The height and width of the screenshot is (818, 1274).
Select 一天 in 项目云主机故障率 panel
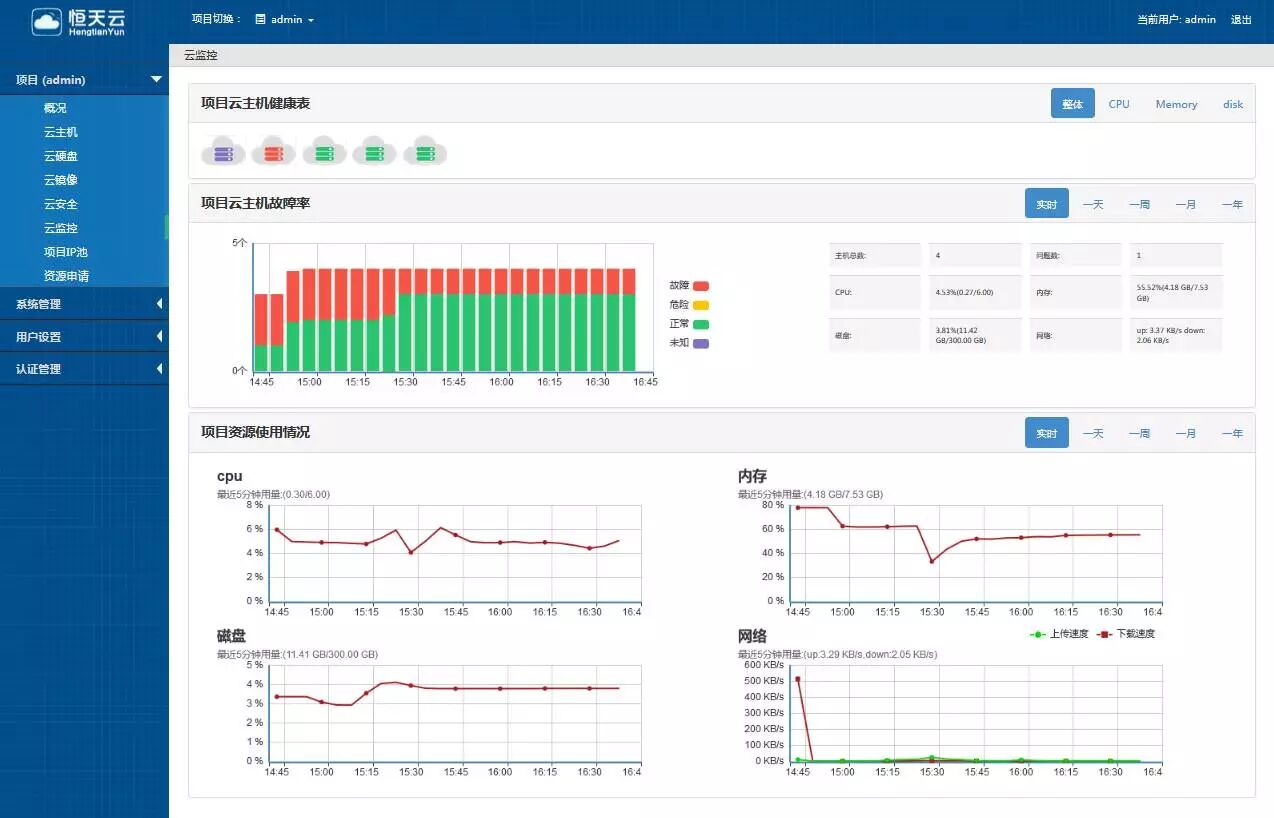tap(1093, 204)
